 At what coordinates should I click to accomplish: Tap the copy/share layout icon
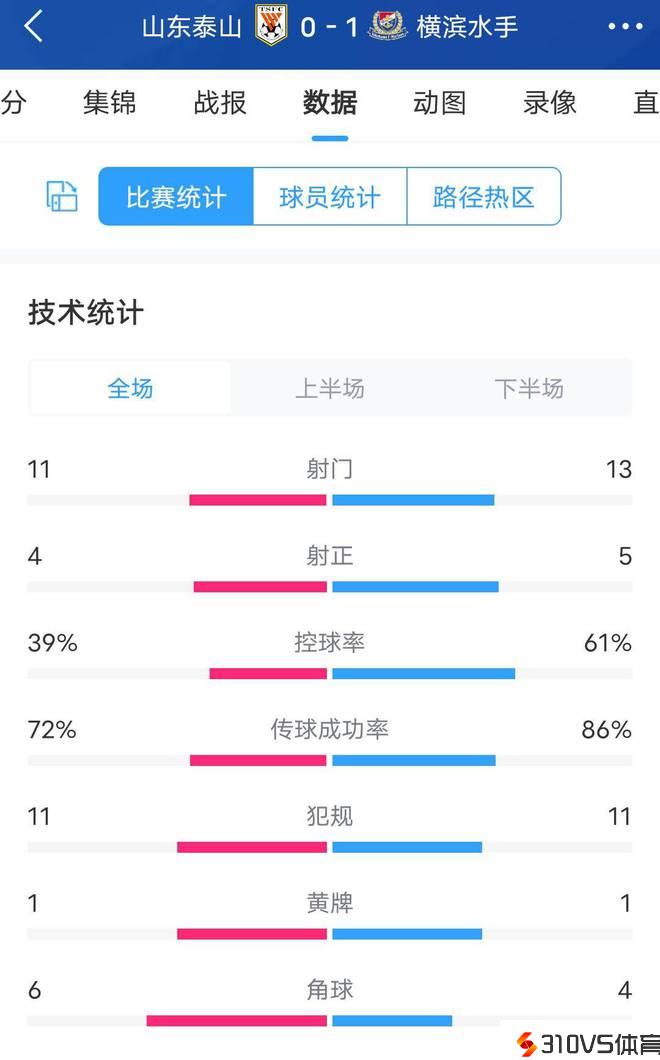[62, 196]
